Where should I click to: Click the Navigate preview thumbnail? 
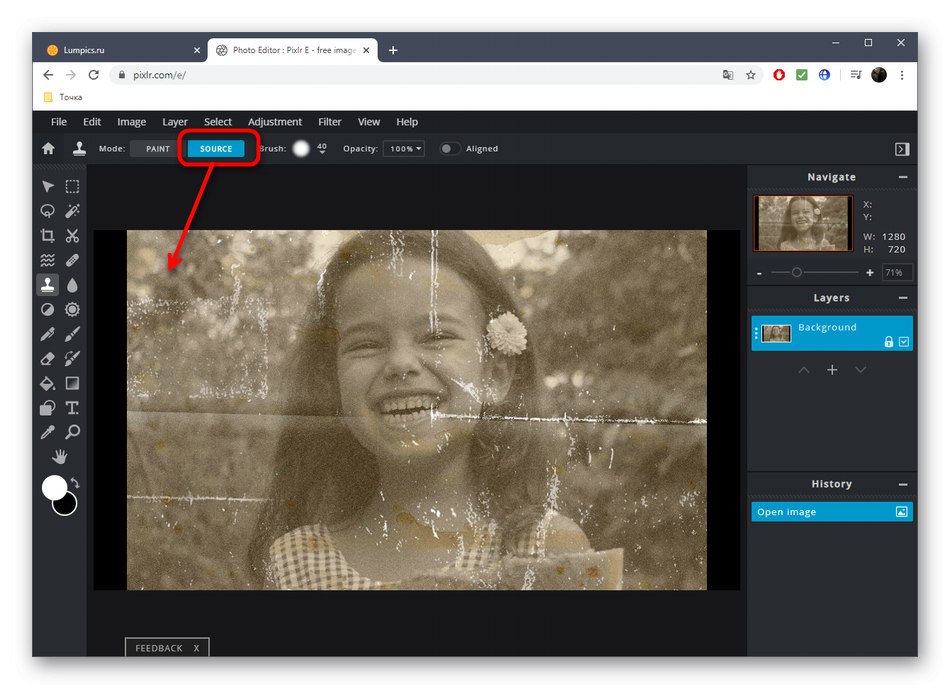(x=803, y=223)
